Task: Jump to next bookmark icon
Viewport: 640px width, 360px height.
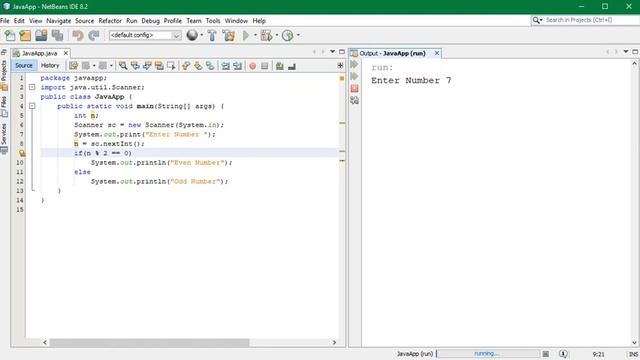Action: coord(198,66)
